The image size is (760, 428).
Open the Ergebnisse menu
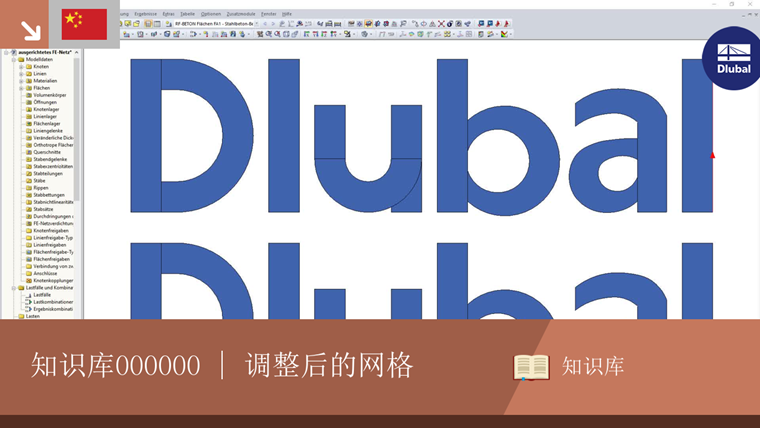coord(145,14)
